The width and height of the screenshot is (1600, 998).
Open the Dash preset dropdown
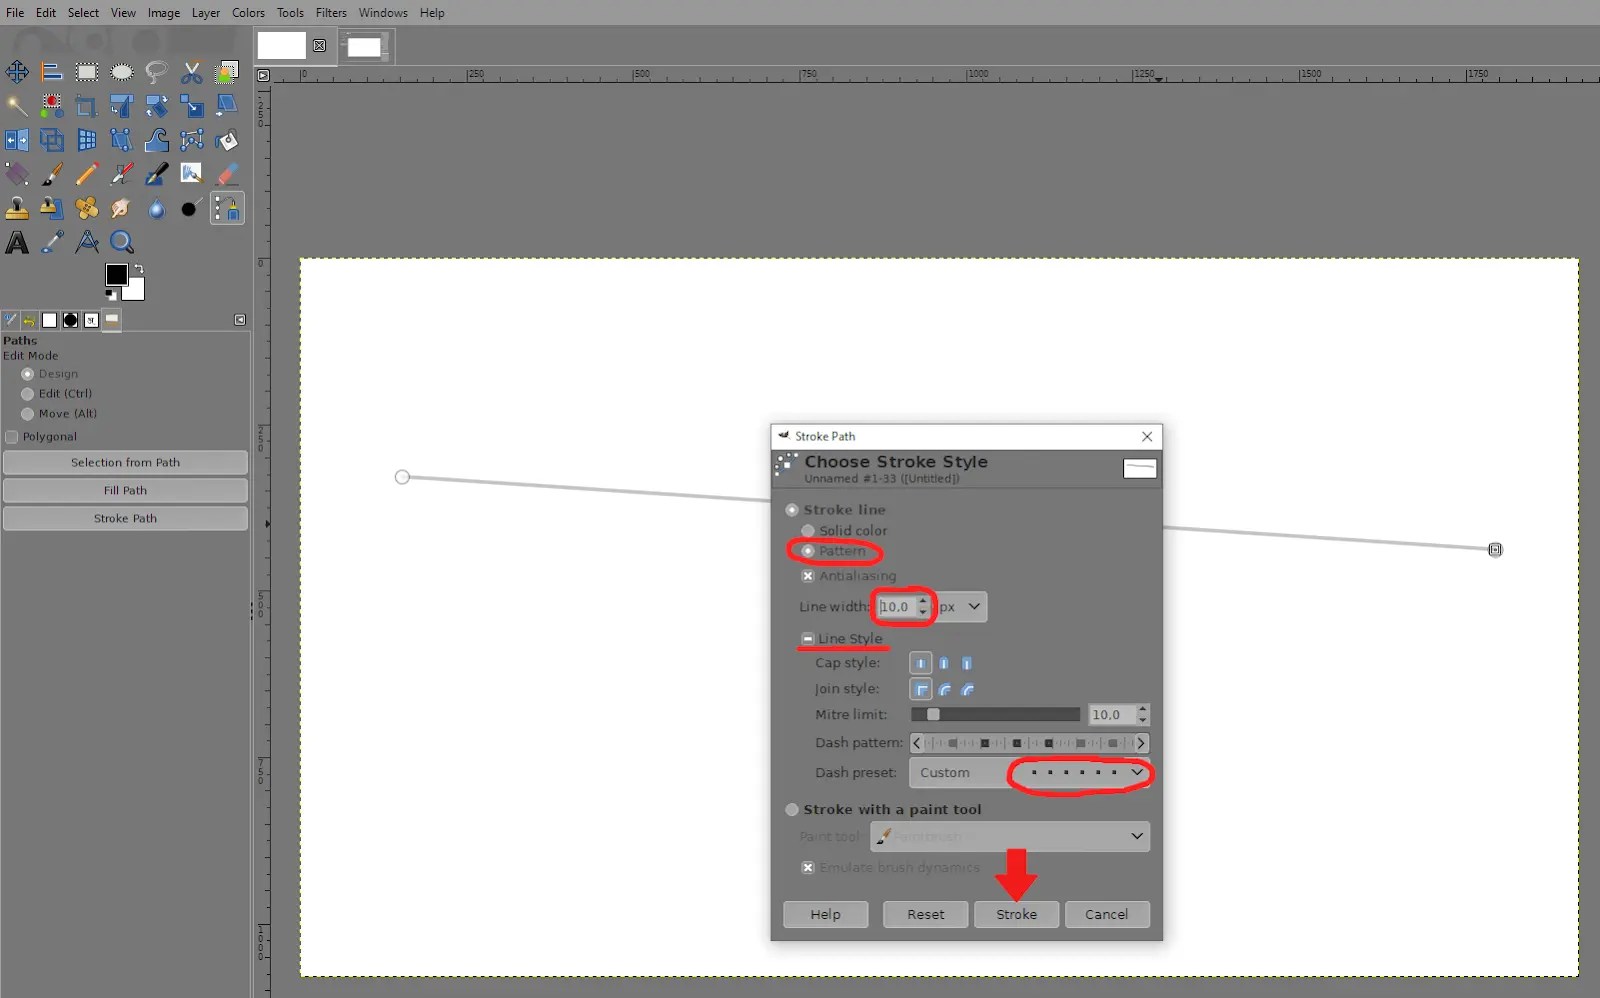coord(1140,772)
